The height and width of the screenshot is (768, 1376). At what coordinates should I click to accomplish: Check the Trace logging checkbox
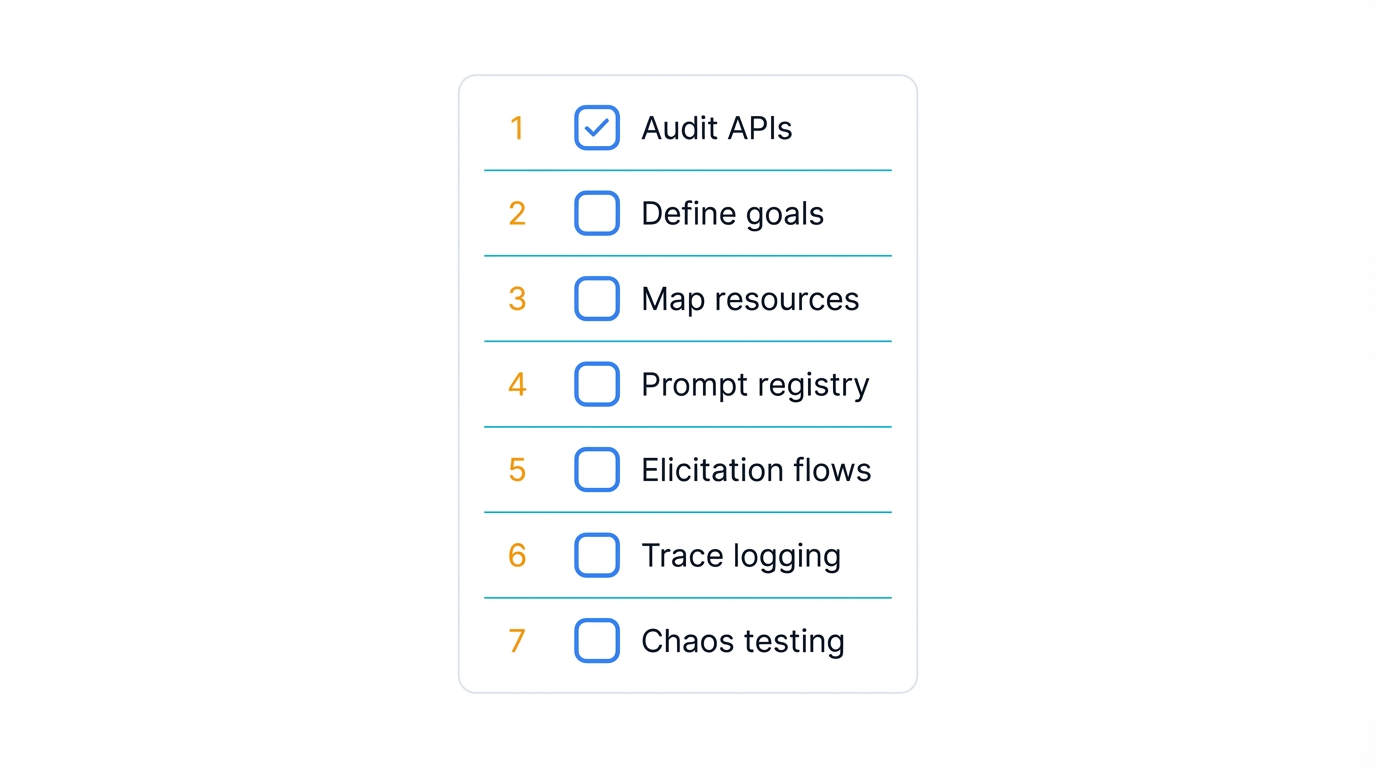pos(597,555)
